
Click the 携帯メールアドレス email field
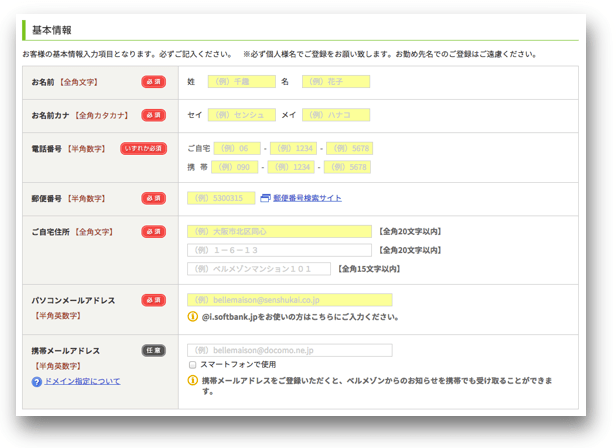(x=290, y=350)
